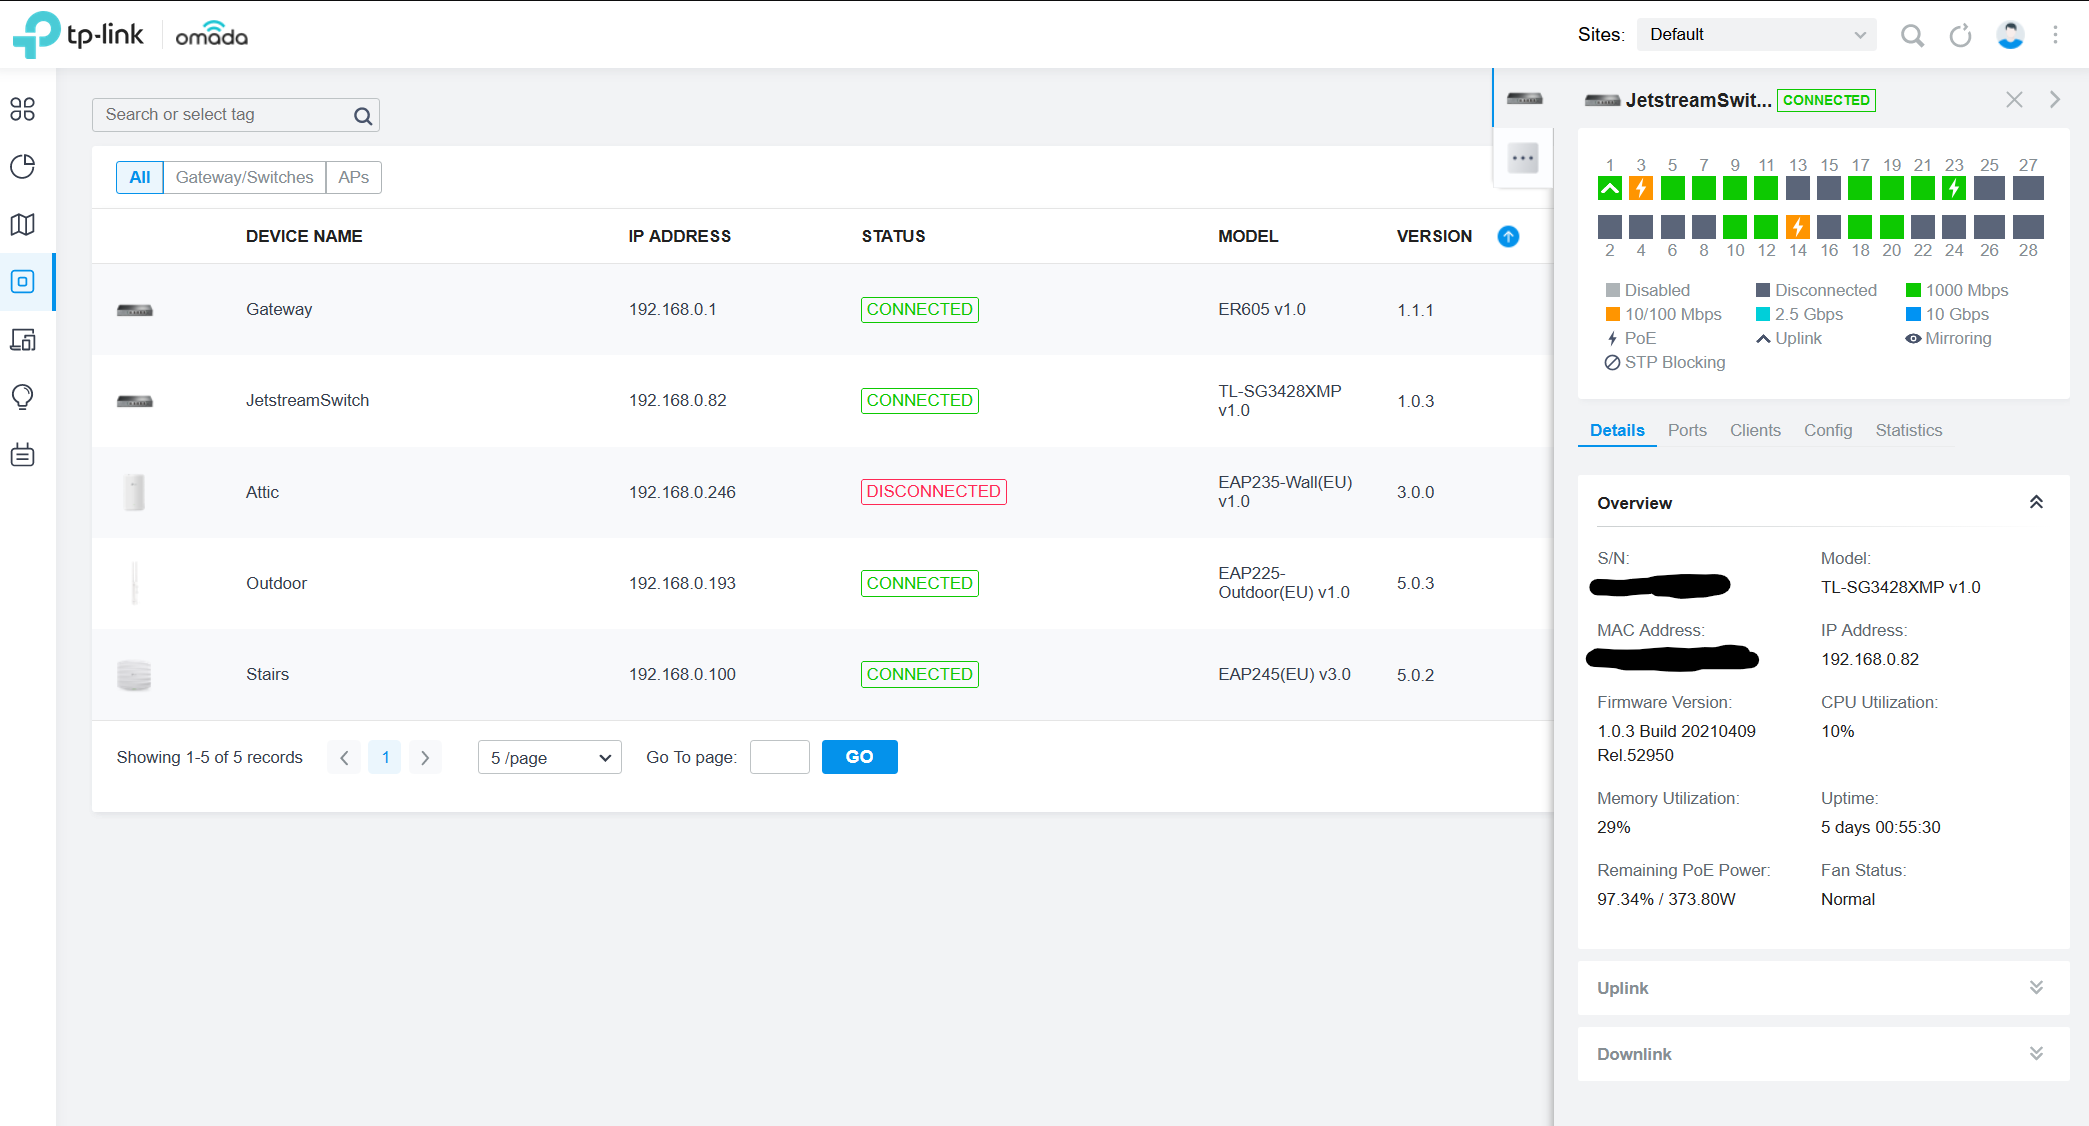
Task: Open the 5 /page dropdown
Action: coord(550,757)
